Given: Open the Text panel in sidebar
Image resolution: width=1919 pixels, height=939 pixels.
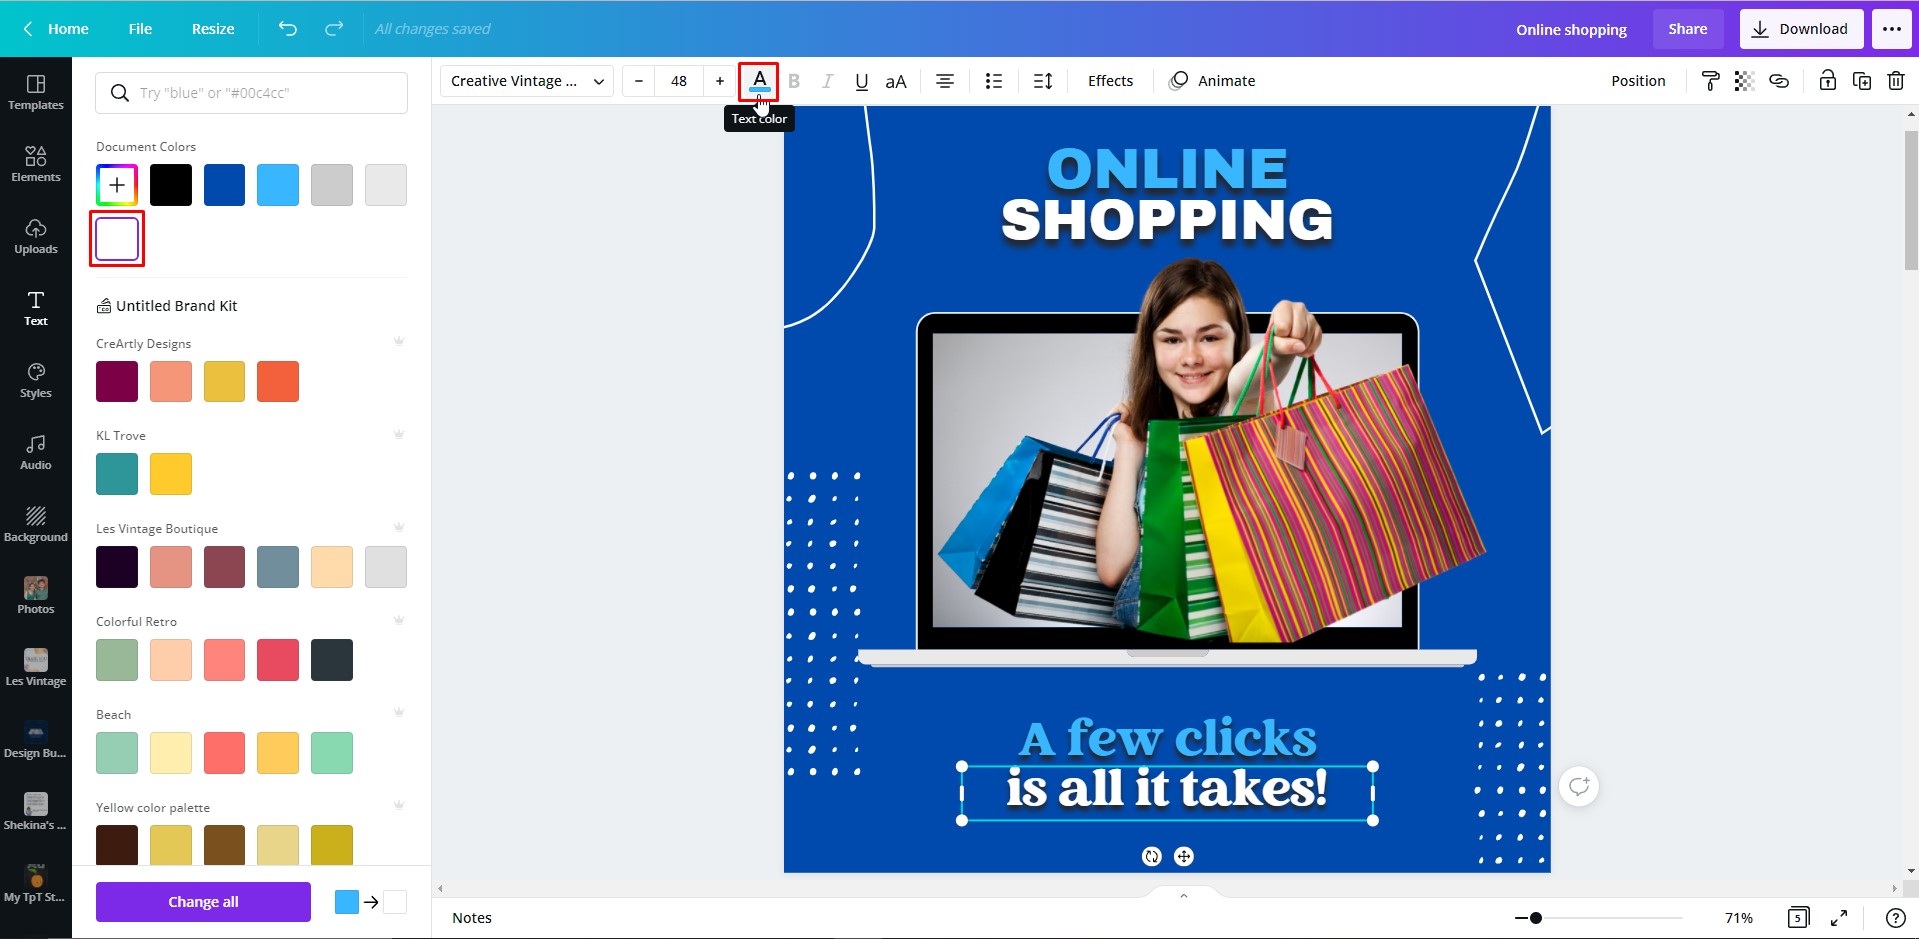Looking at the screenshot, I should tap(36, 308).
